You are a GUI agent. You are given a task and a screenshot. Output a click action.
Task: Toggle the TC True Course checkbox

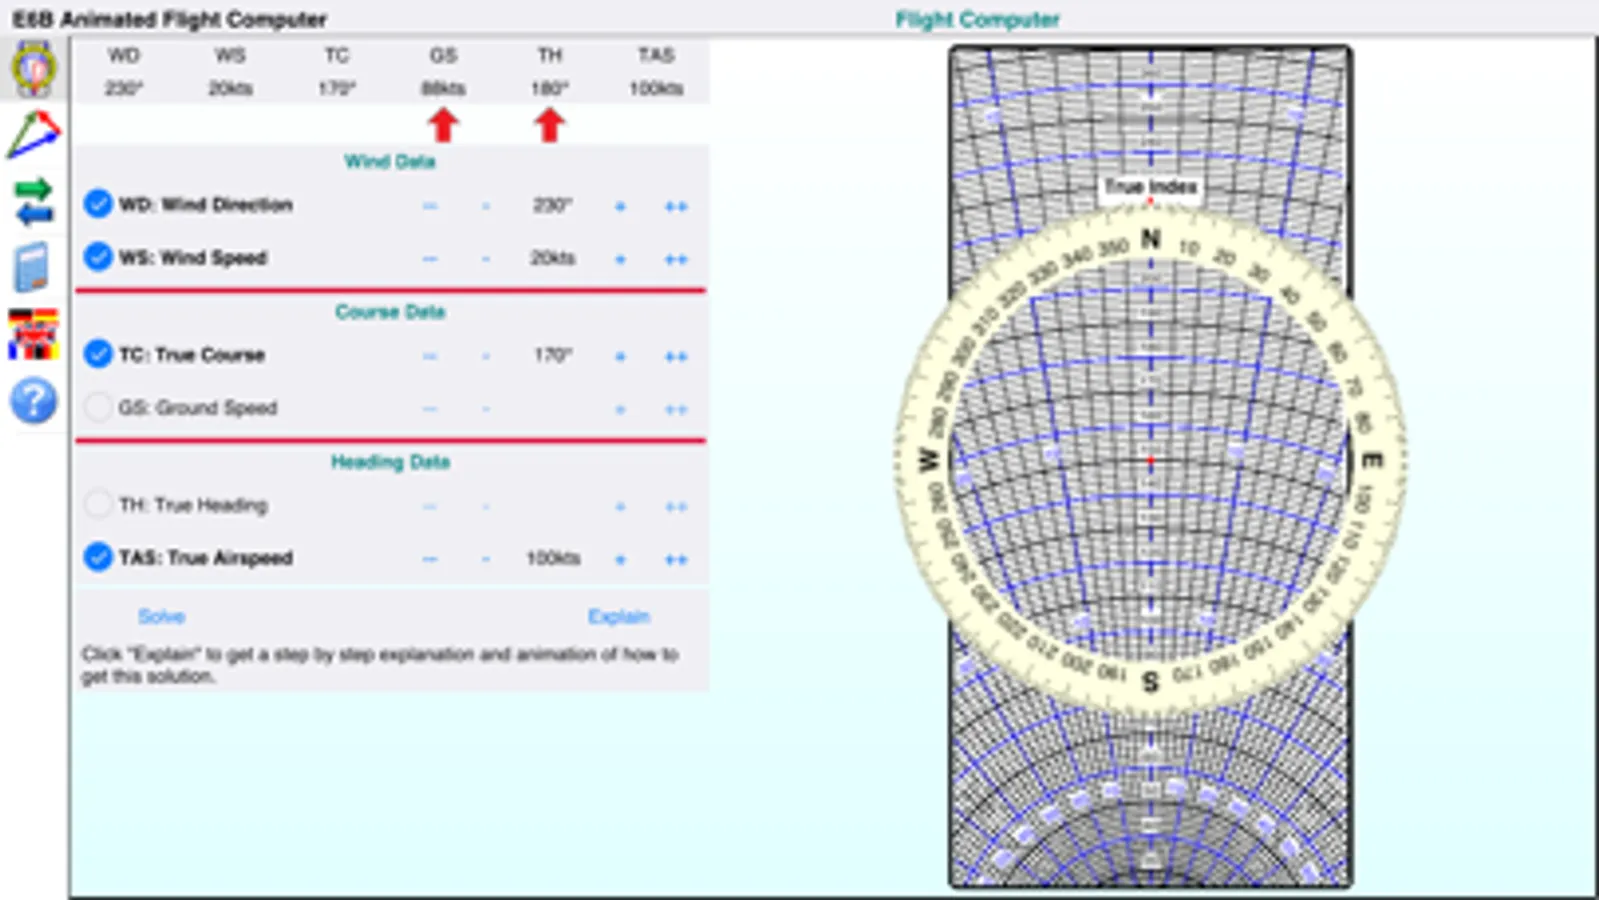[x=98, y=354]
